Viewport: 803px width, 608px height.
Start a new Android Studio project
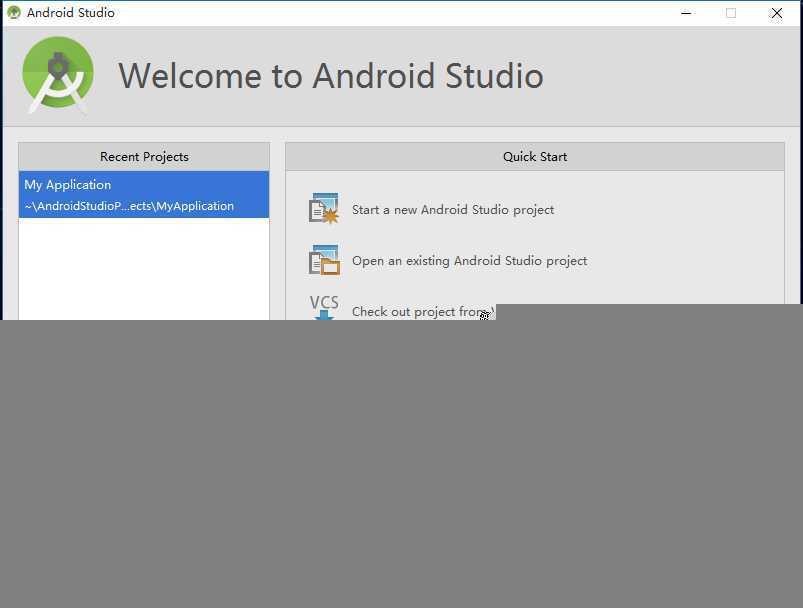453,210
